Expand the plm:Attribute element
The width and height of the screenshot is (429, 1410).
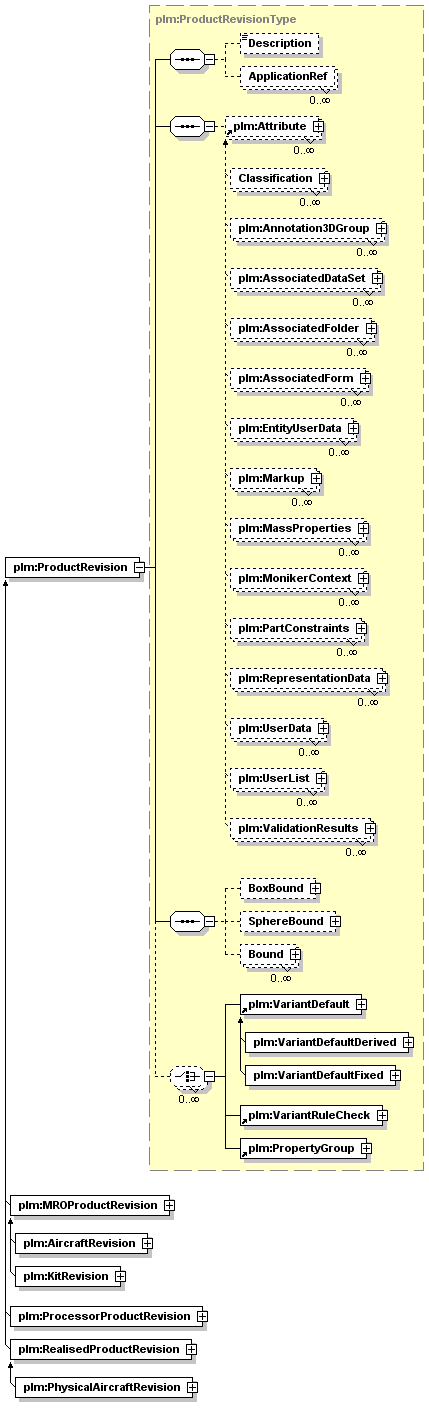(x=317, y=127)
